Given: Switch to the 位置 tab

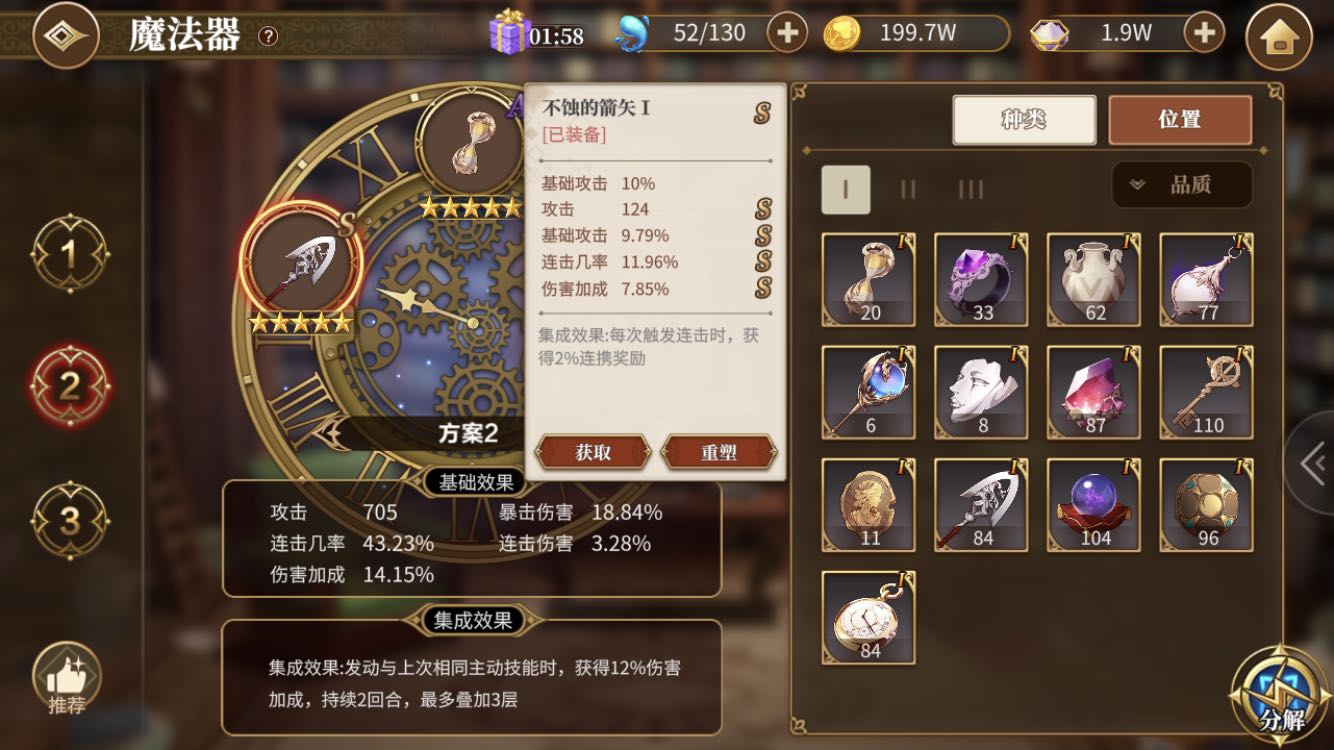Looking at the screenshot, I should pos(1180,120).
